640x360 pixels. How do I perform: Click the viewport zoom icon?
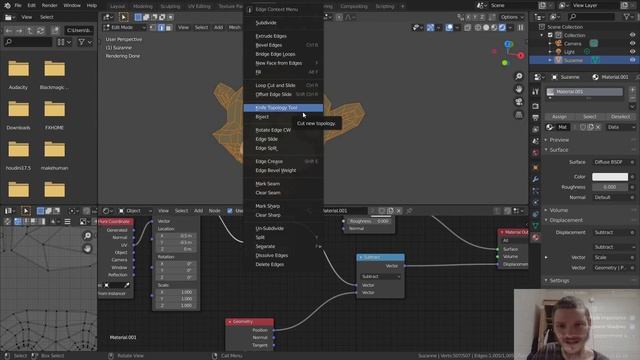tap(519, 76)
